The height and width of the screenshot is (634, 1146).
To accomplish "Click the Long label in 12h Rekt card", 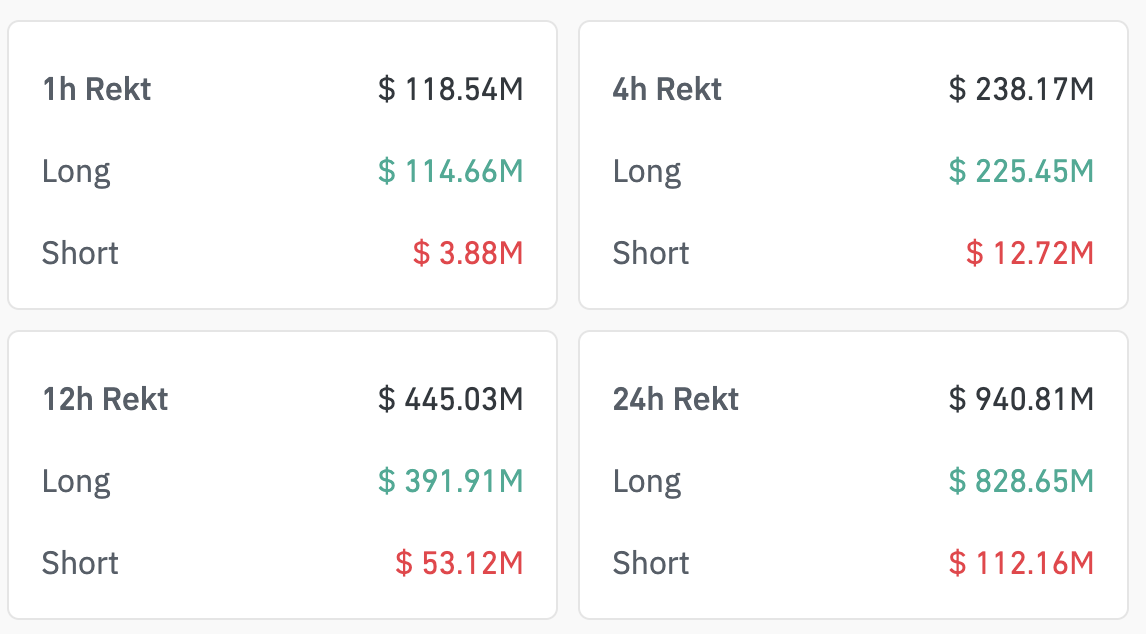I will 76,482.
